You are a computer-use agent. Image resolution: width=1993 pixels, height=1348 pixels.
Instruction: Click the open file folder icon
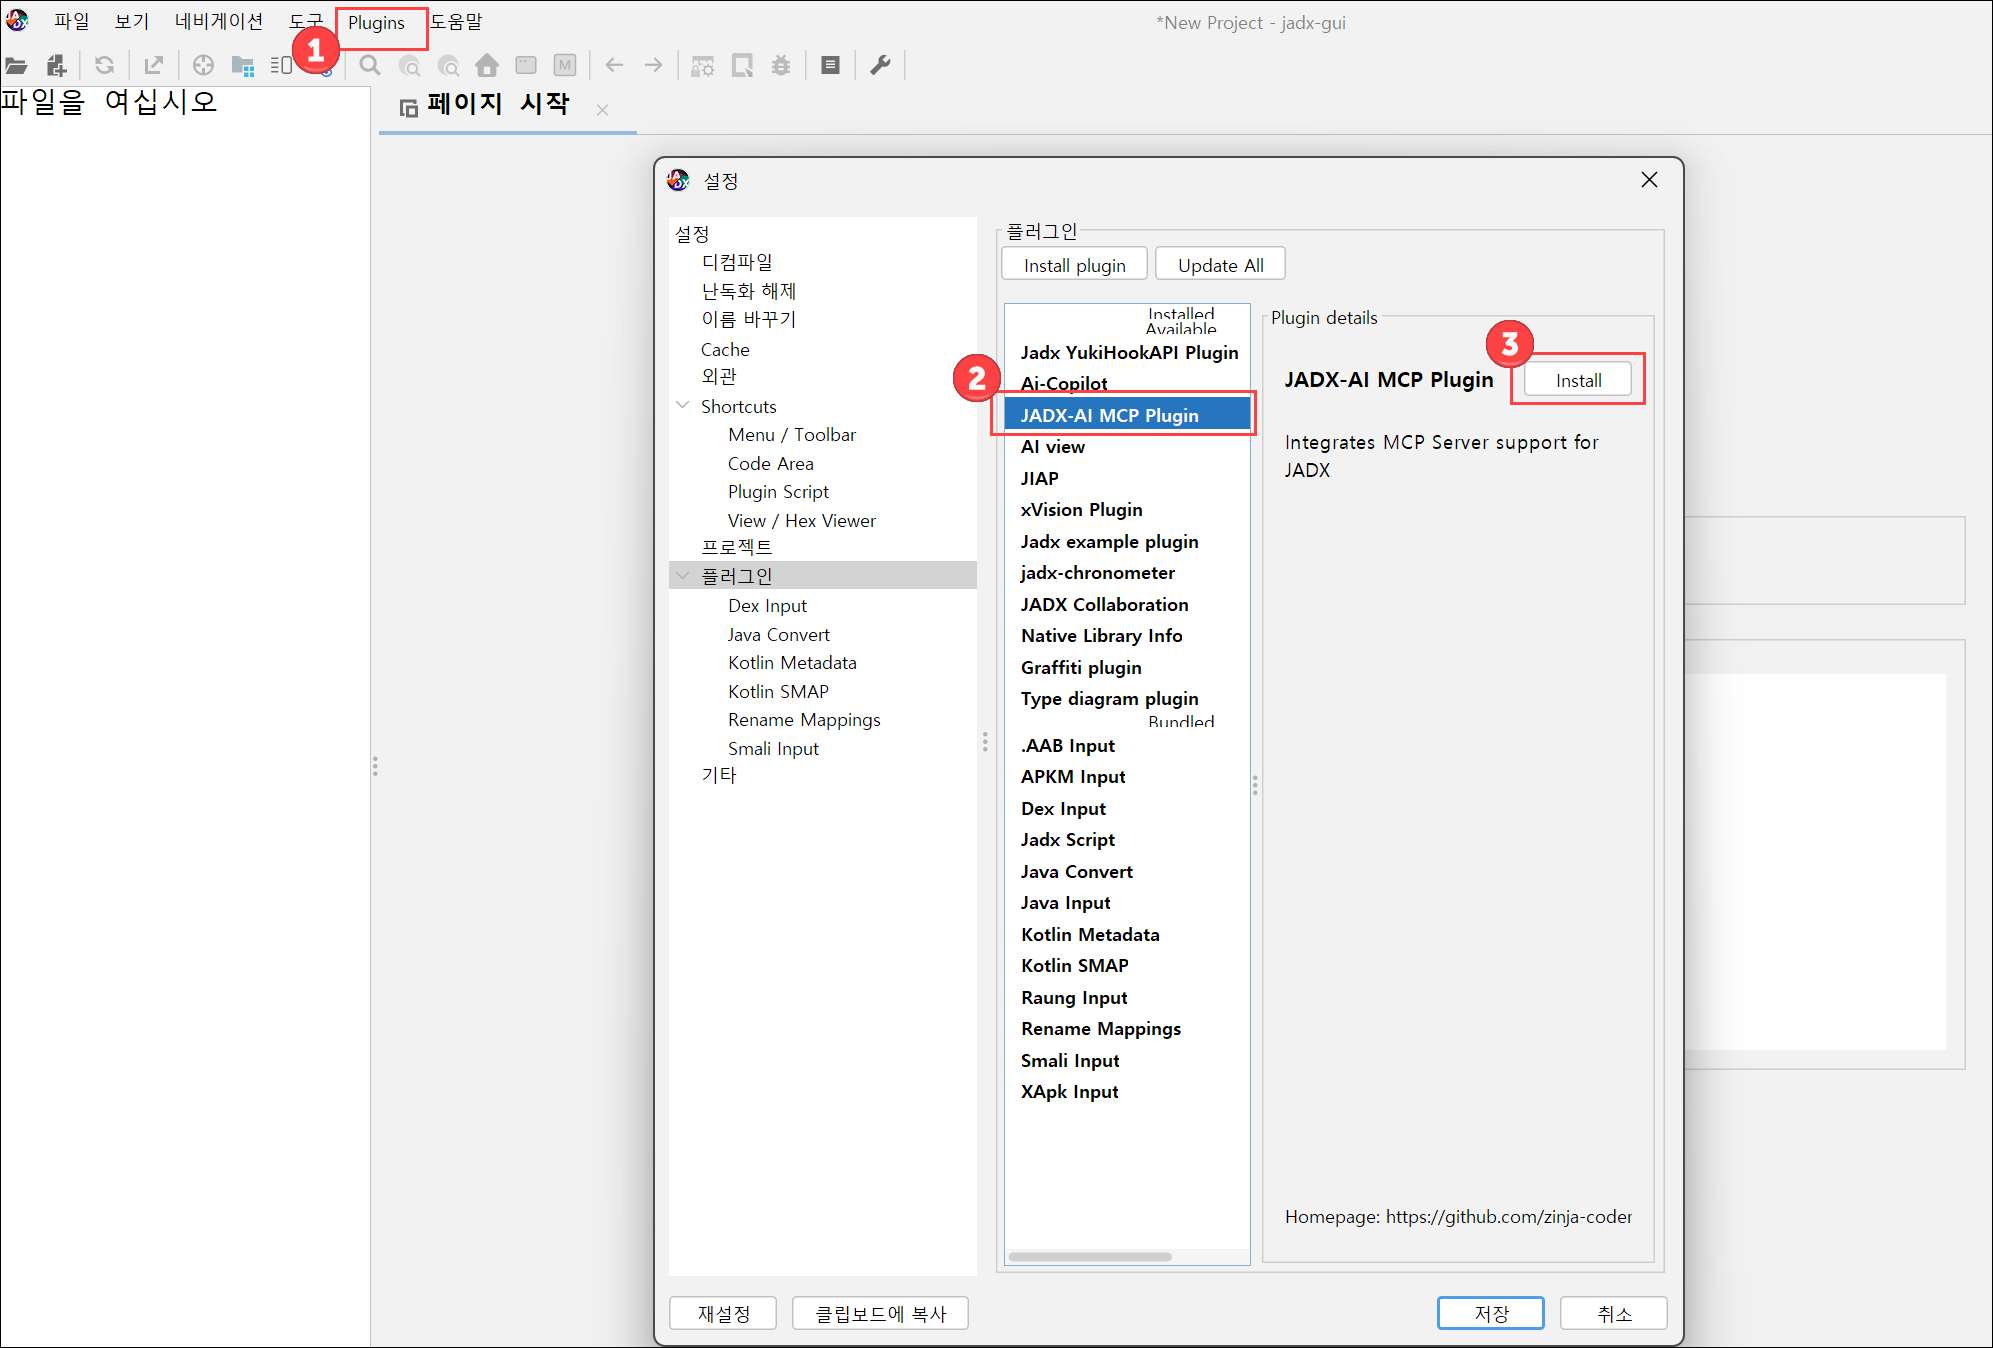pyautogui.click(x=16, y=66)
